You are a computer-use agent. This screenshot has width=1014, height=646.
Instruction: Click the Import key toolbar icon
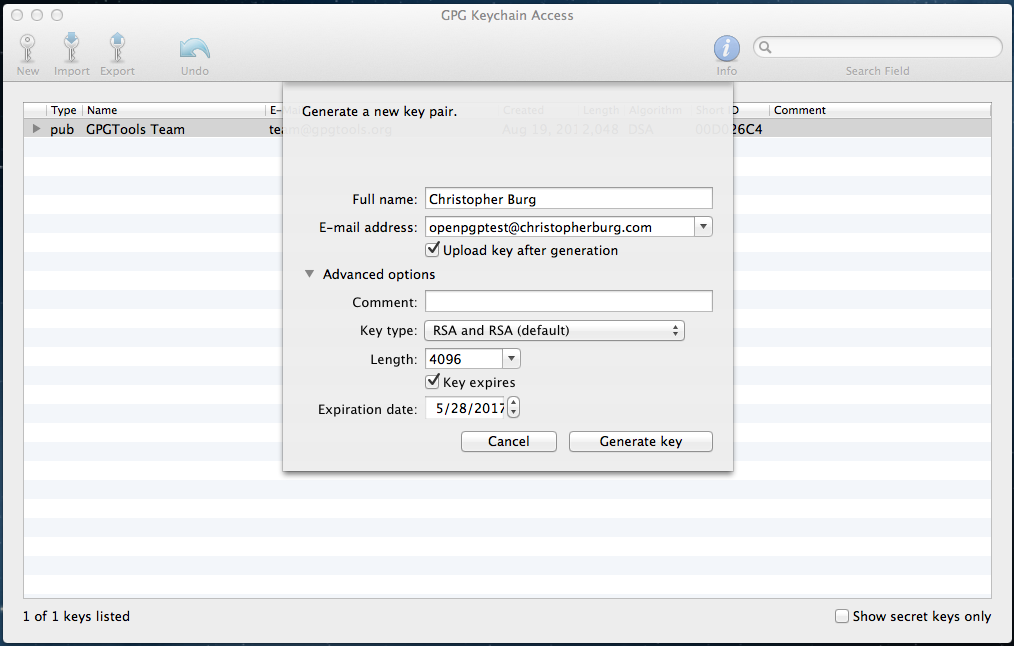click(71, 48)
